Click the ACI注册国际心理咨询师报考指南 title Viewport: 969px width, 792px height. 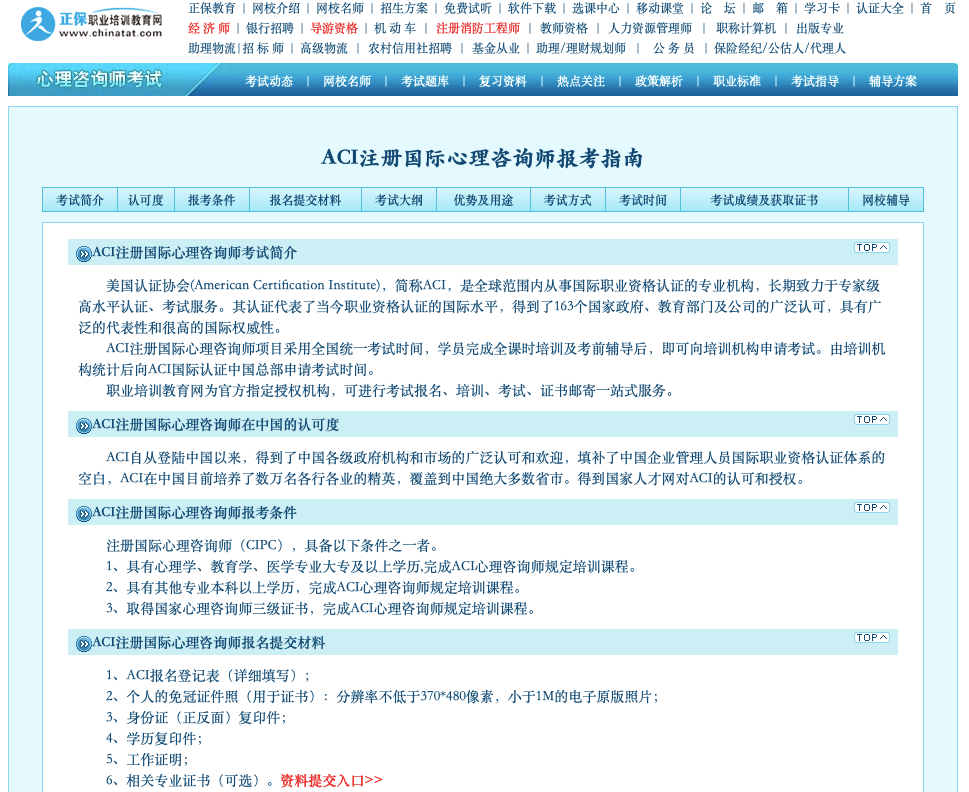click(482, 158)
